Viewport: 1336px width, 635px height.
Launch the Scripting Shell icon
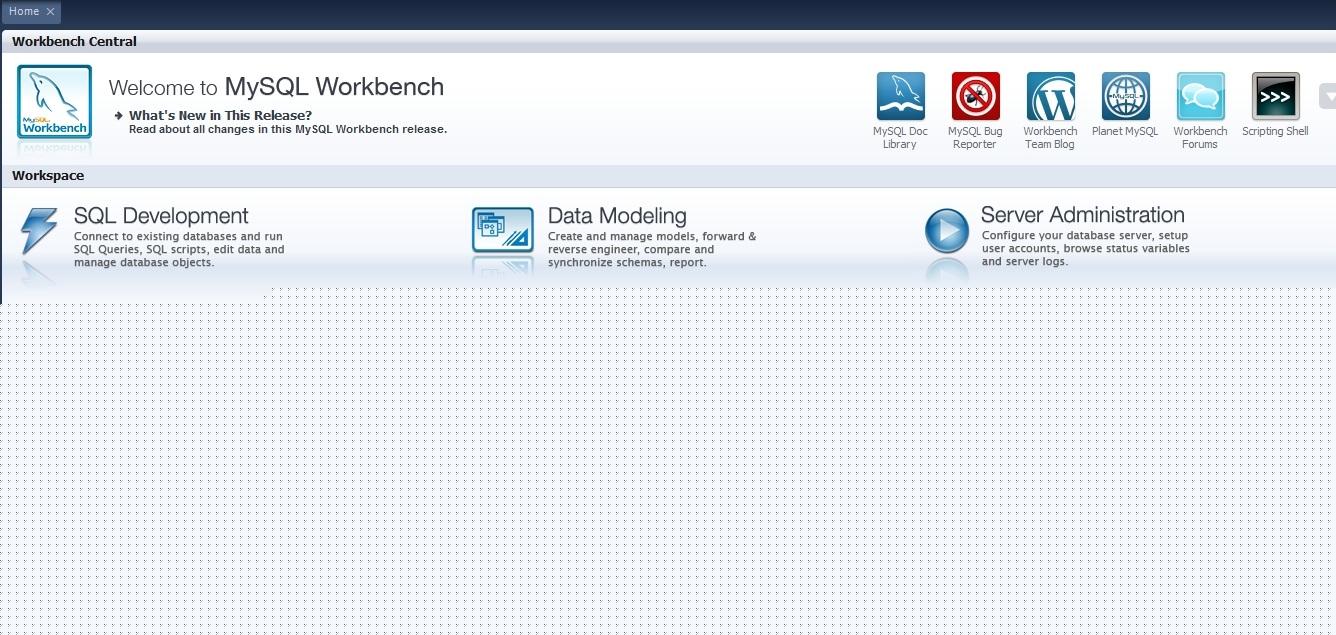point(1275,96)
